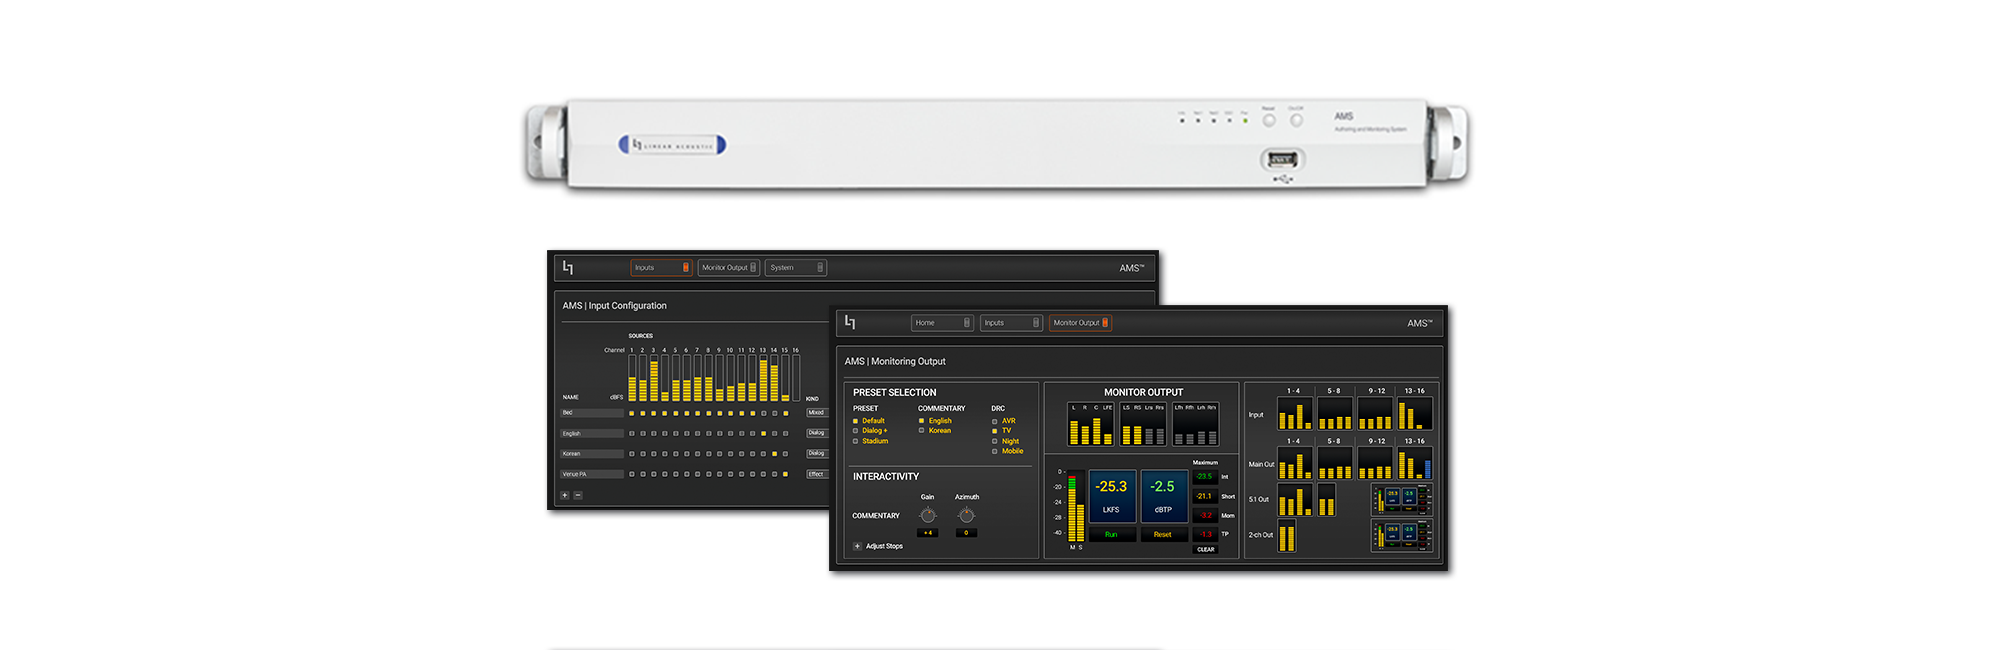Screen dimensions: 2000x650
Task: Open the Inputs tab in Monitoring Output window
Action: click(1011, 323)
